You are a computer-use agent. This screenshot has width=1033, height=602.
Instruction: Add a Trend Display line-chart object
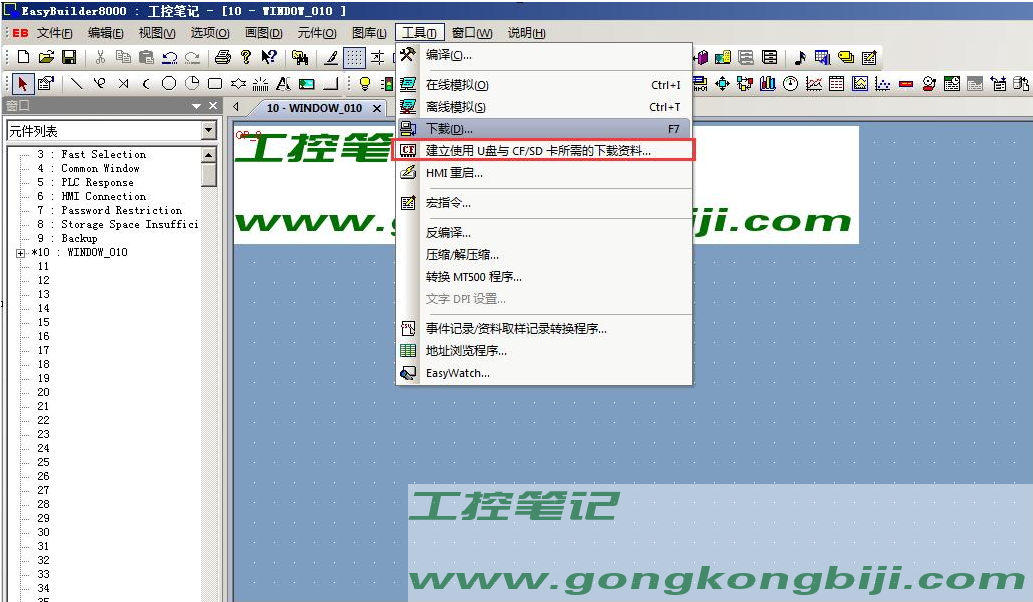pyautogui.click(x=814, y=84)
